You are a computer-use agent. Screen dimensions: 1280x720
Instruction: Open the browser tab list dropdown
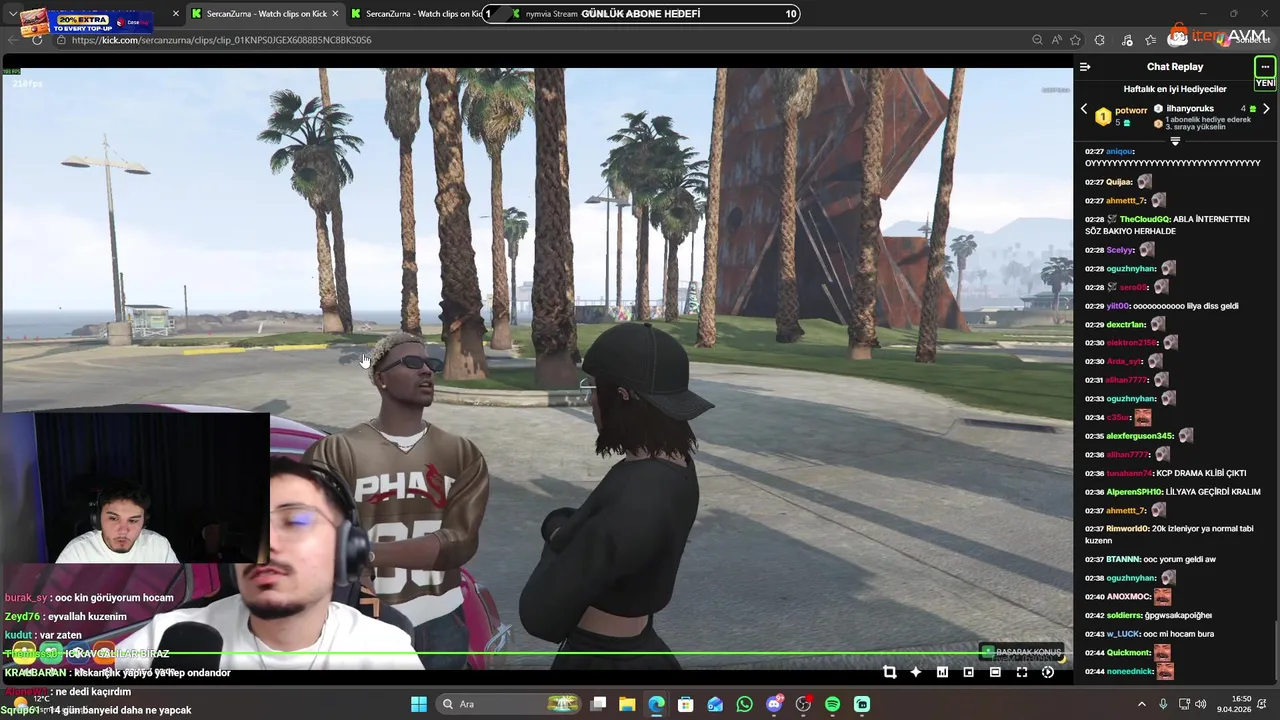coord(12,14)
